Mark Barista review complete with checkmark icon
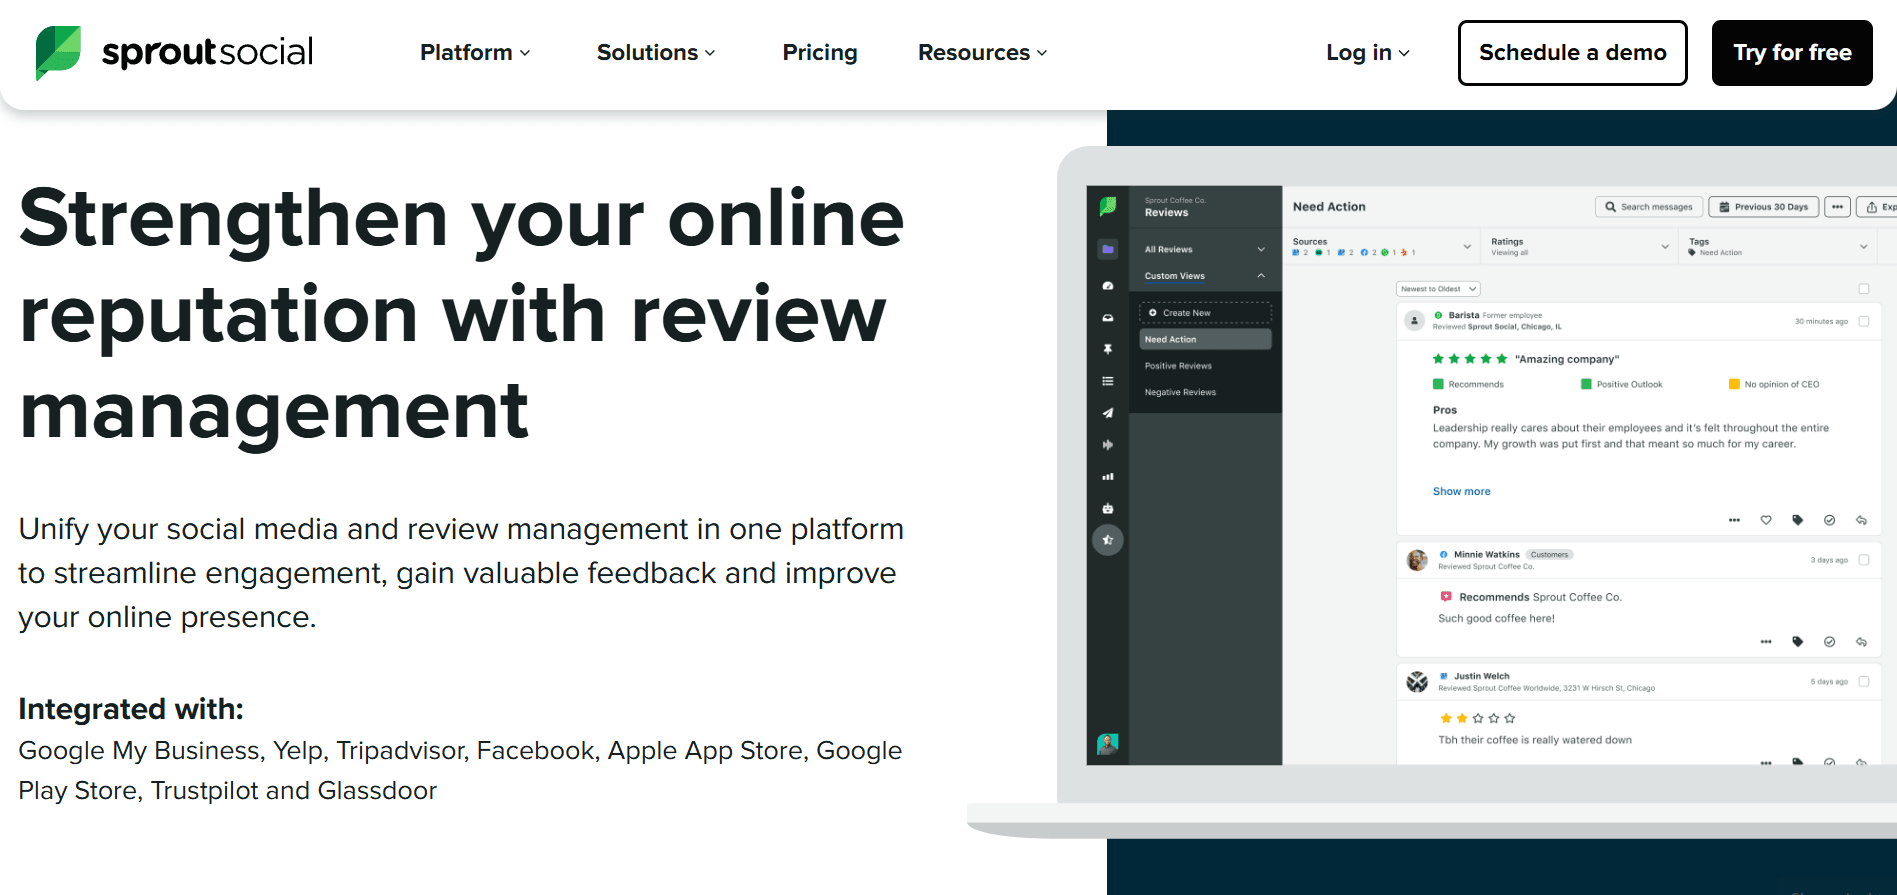This screenshot has height=895, width=1897. pos(1829,520)
